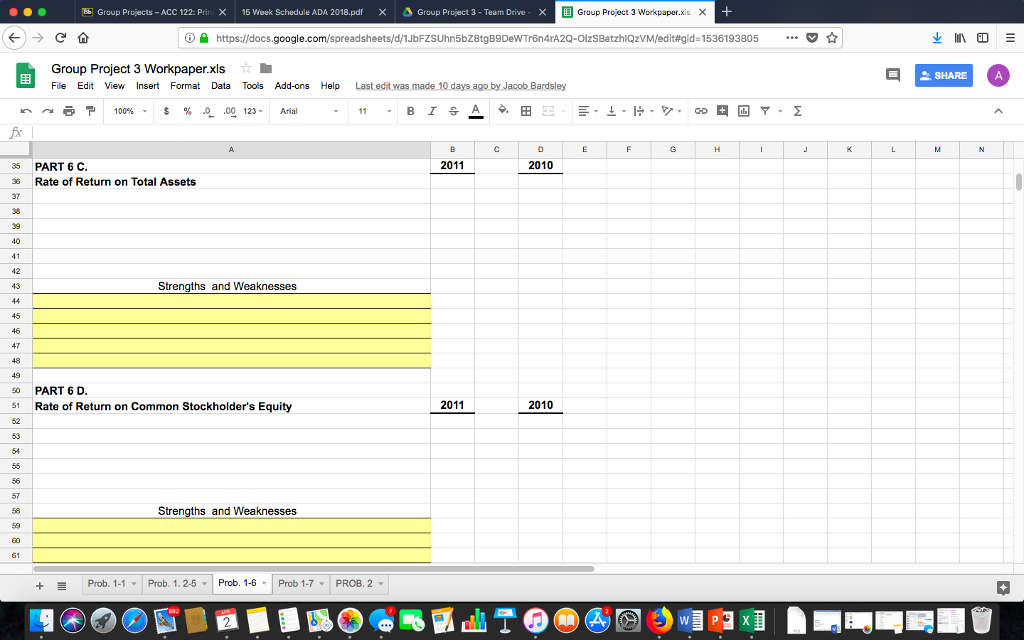
Task: Open the text color picker
Action: (x=476, y=111)
